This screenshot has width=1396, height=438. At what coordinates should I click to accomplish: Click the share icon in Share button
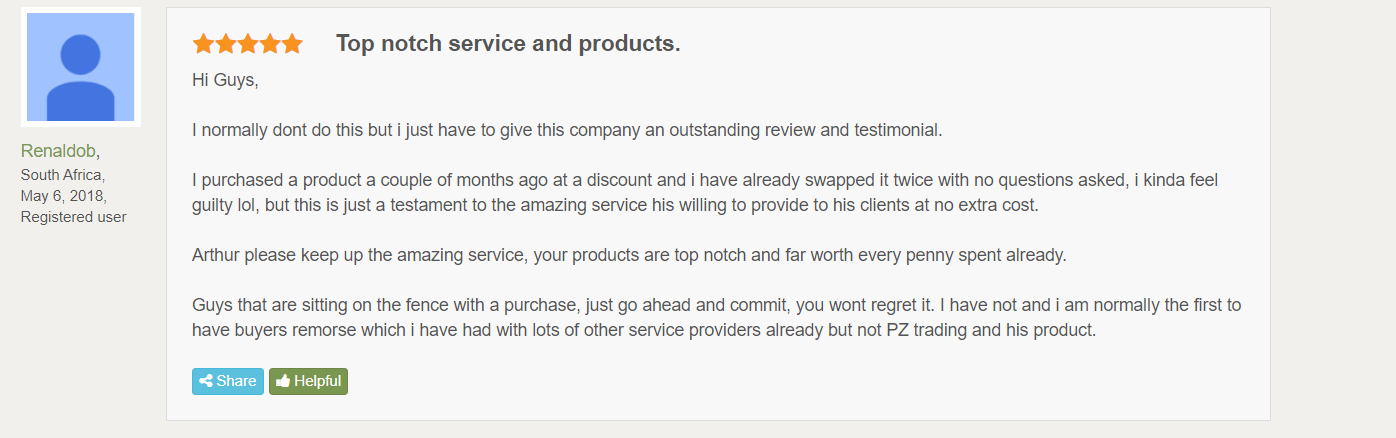click(206, 381)
